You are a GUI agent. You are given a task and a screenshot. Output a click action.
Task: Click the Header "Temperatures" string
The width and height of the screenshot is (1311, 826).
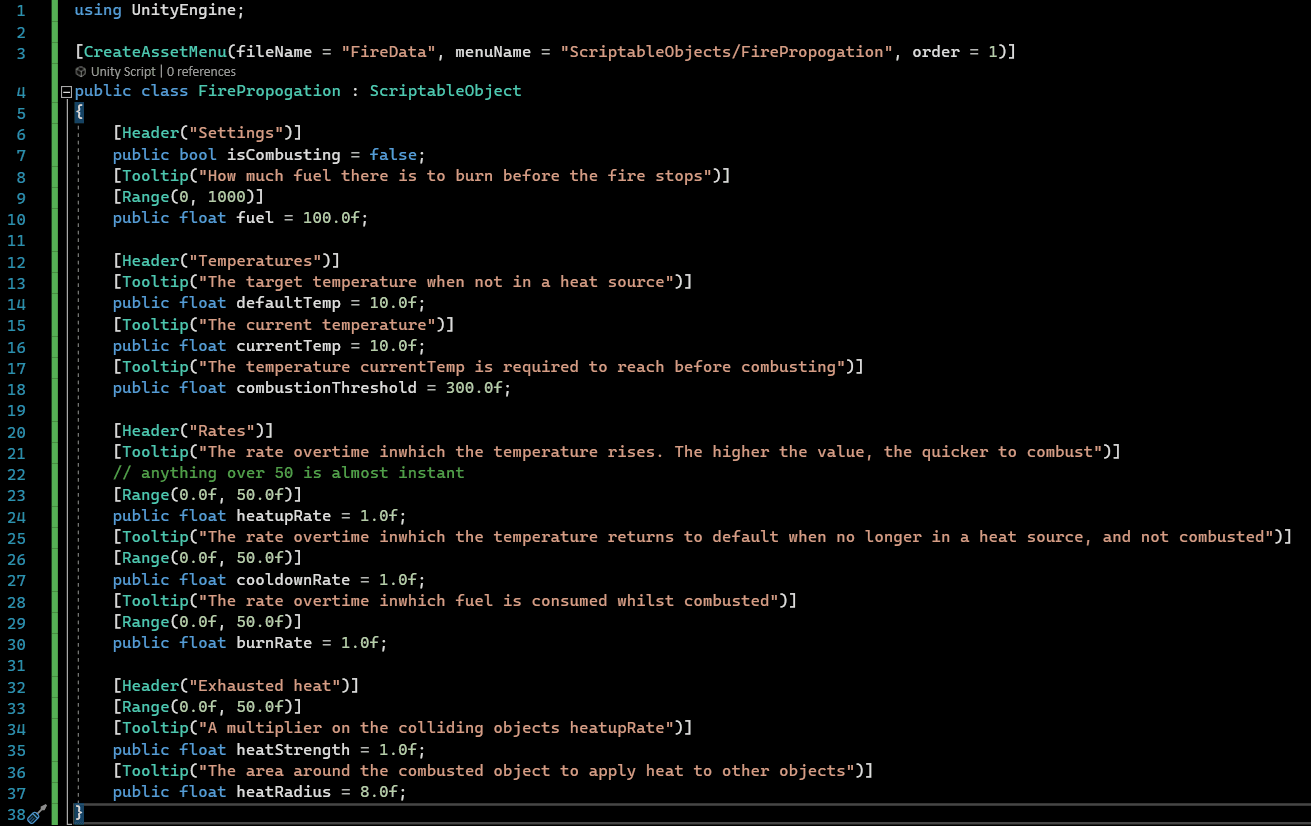click(x=256, y=261)
